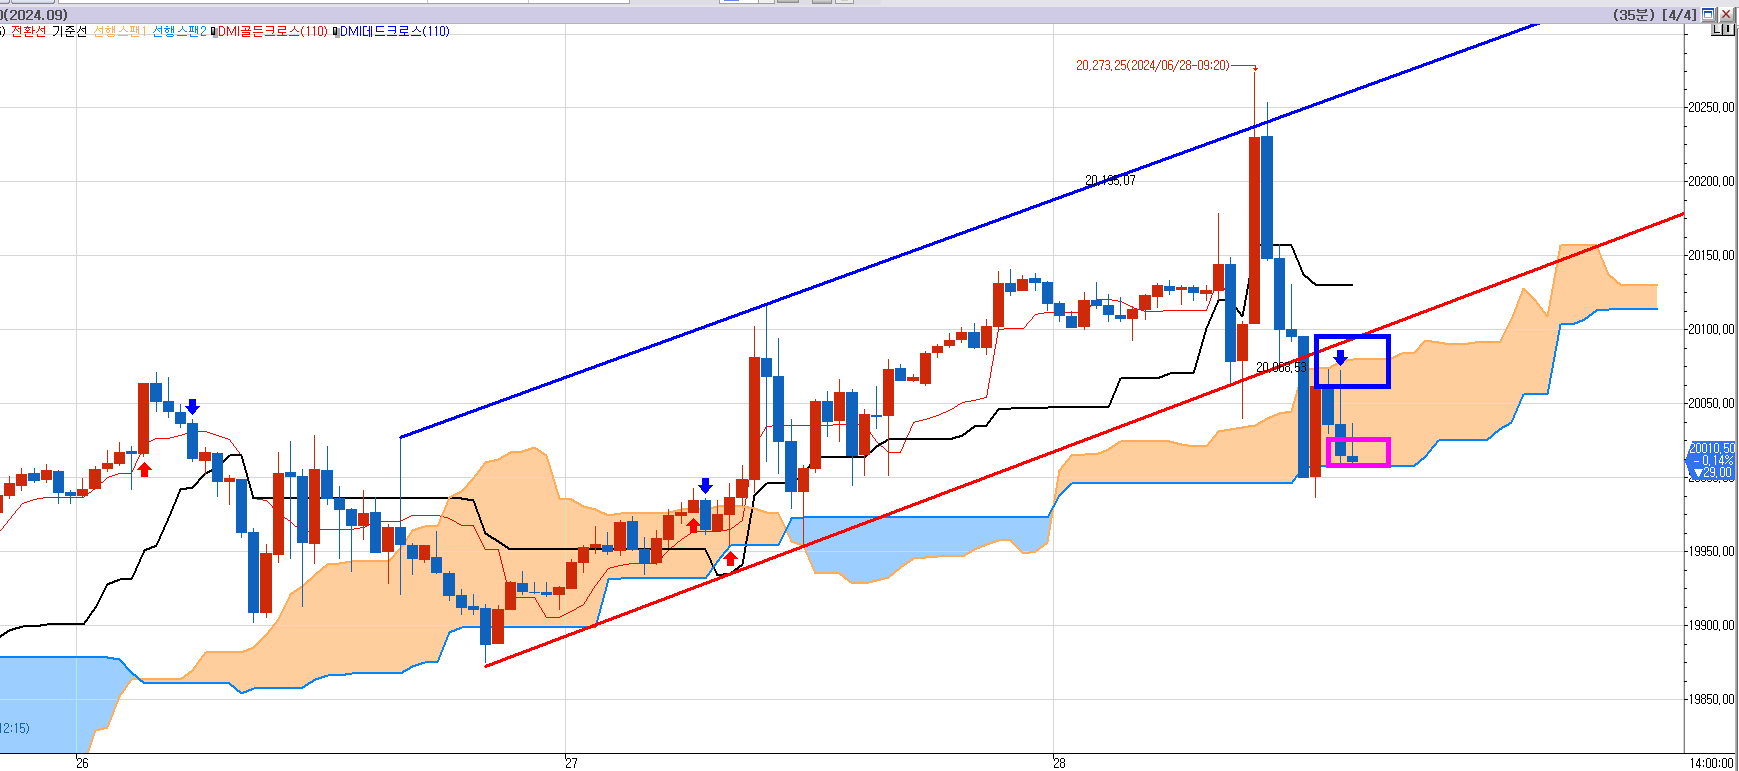1739x771 pixels.
Task: Click the 14:00:00 time label
Action: click(1710, 763)
